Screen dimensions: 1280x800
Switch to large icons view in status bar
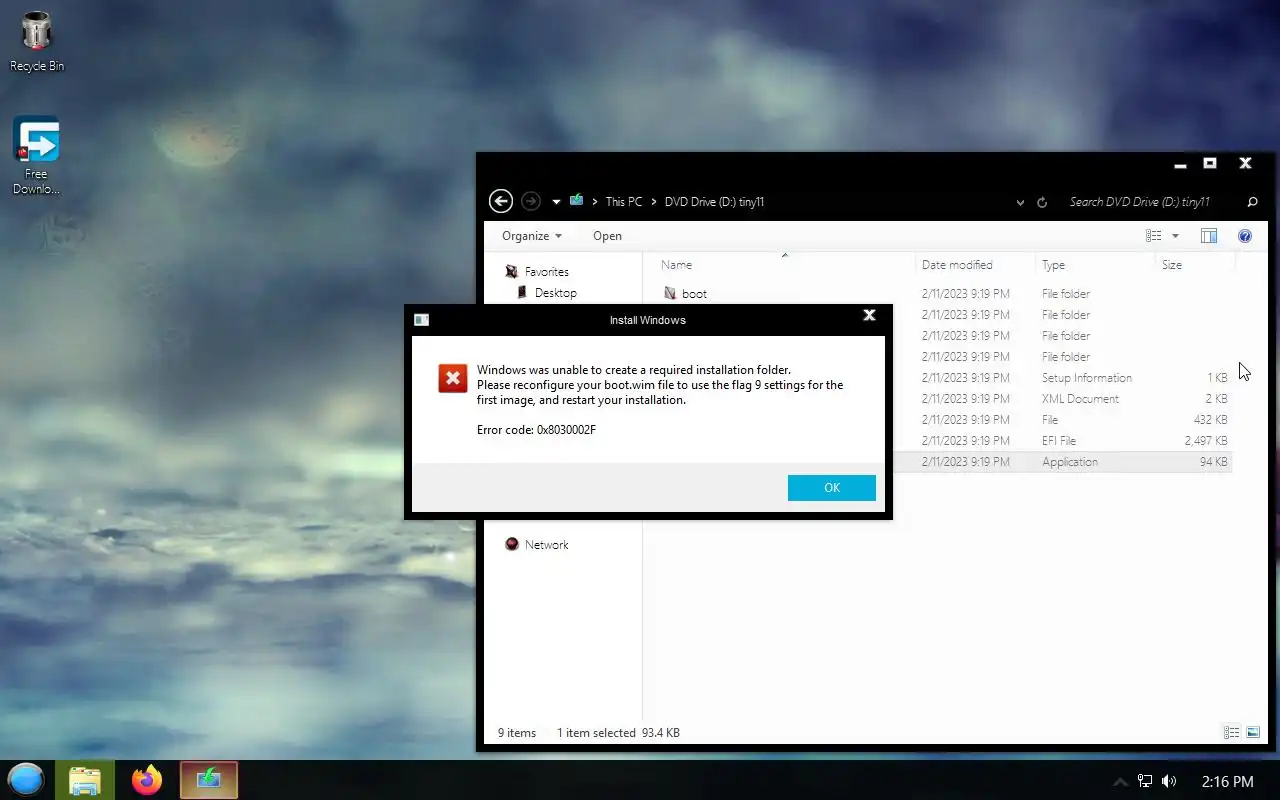point(1253,733)
